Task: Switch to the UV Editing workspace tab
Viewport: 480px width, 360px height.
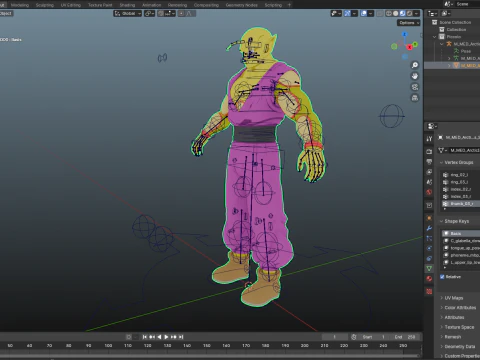Action: click(x=71, y=5)
